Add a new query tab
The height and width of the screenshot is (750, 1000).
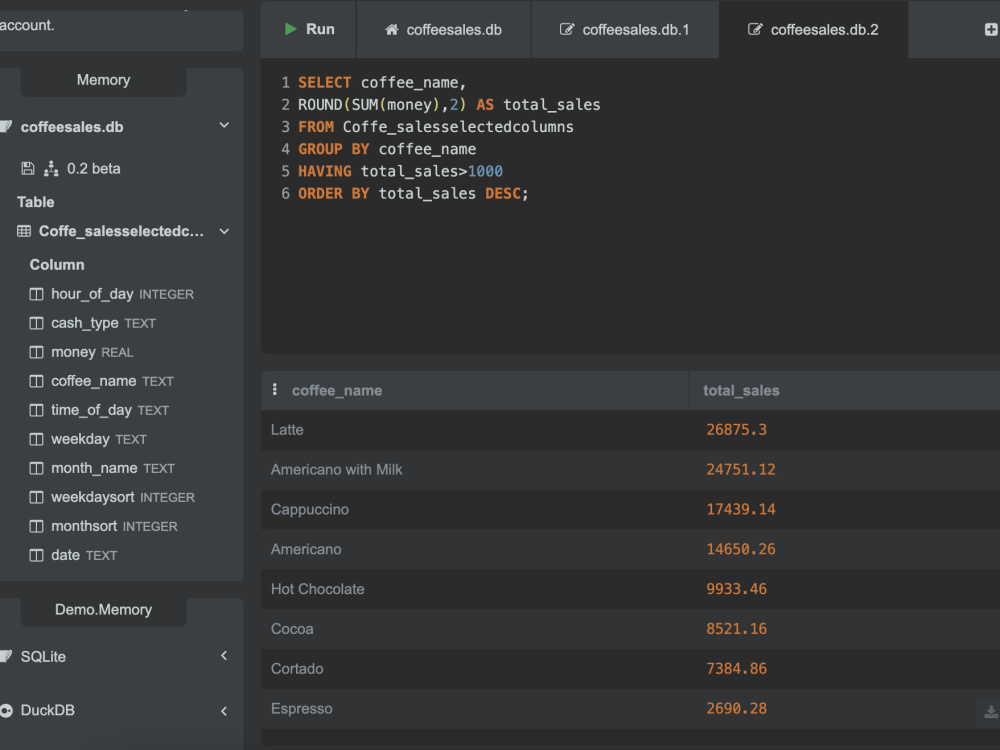(991, 29)
